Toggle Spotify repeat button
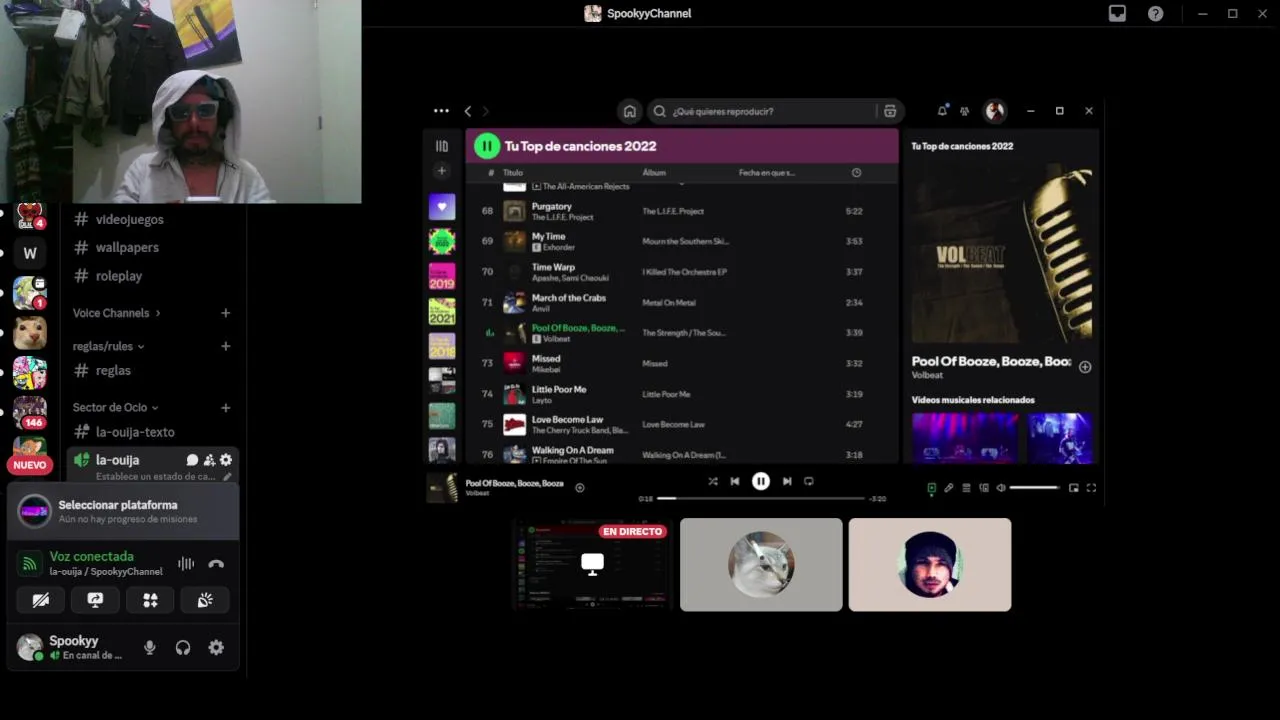 809,481
